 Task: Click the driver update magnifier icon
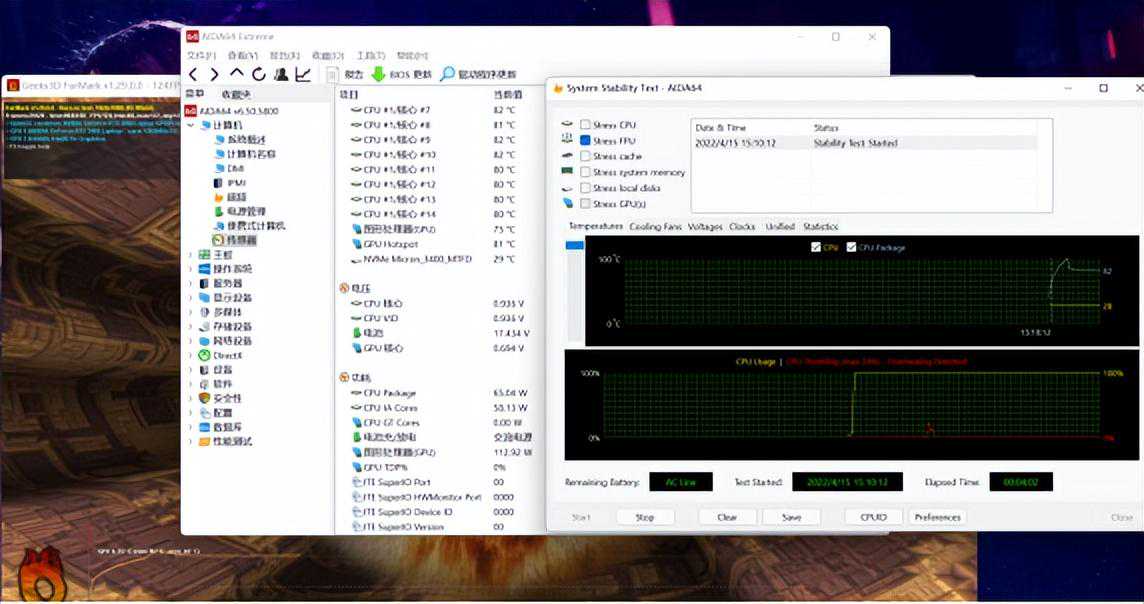click(x=447, y=74)
